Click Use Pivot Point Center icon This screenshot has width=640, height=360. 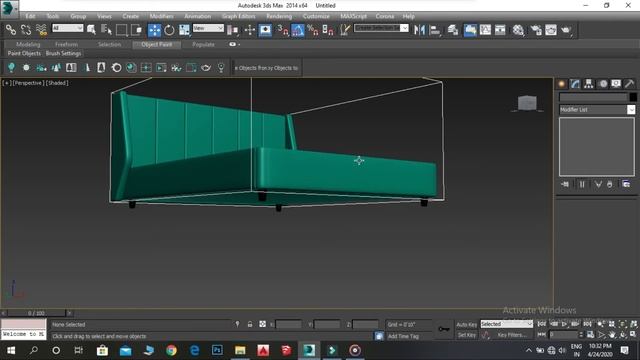tap(233, 30)
